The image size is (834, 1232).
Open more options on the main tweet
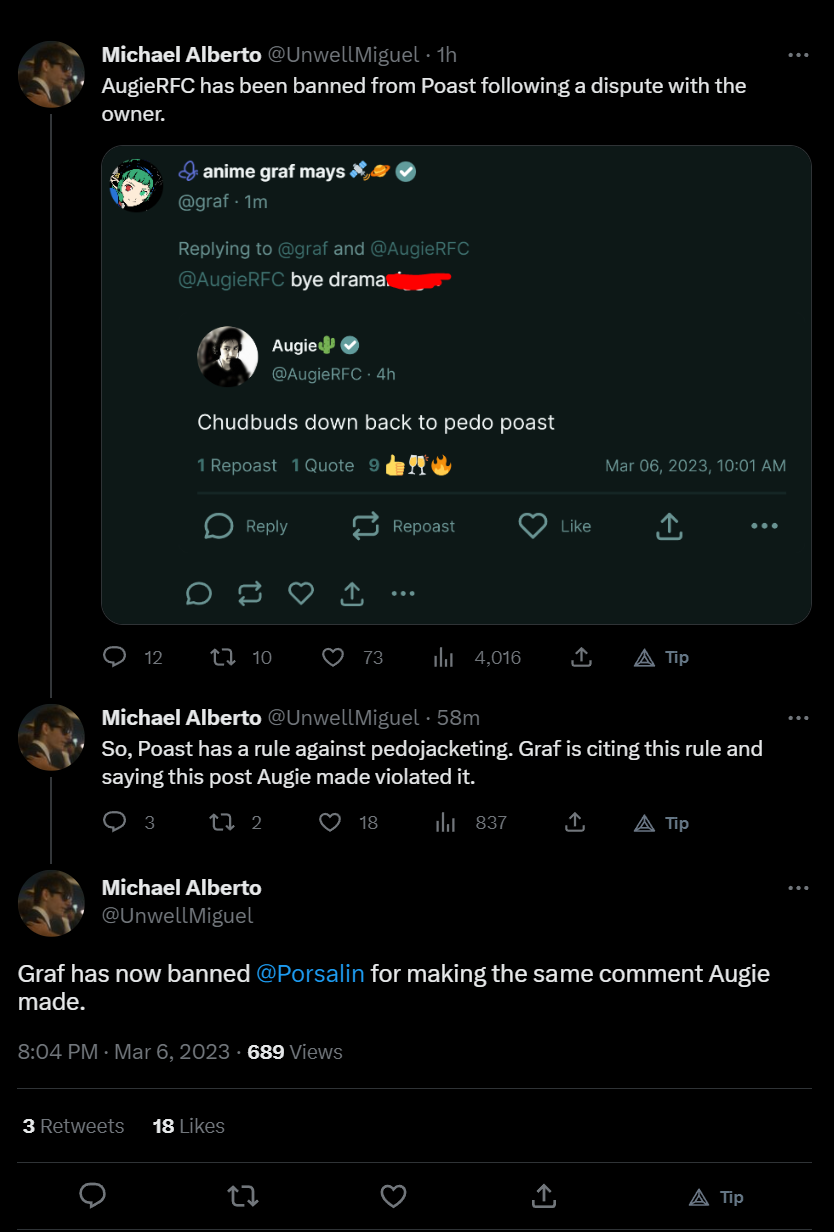tap(798, 888)
